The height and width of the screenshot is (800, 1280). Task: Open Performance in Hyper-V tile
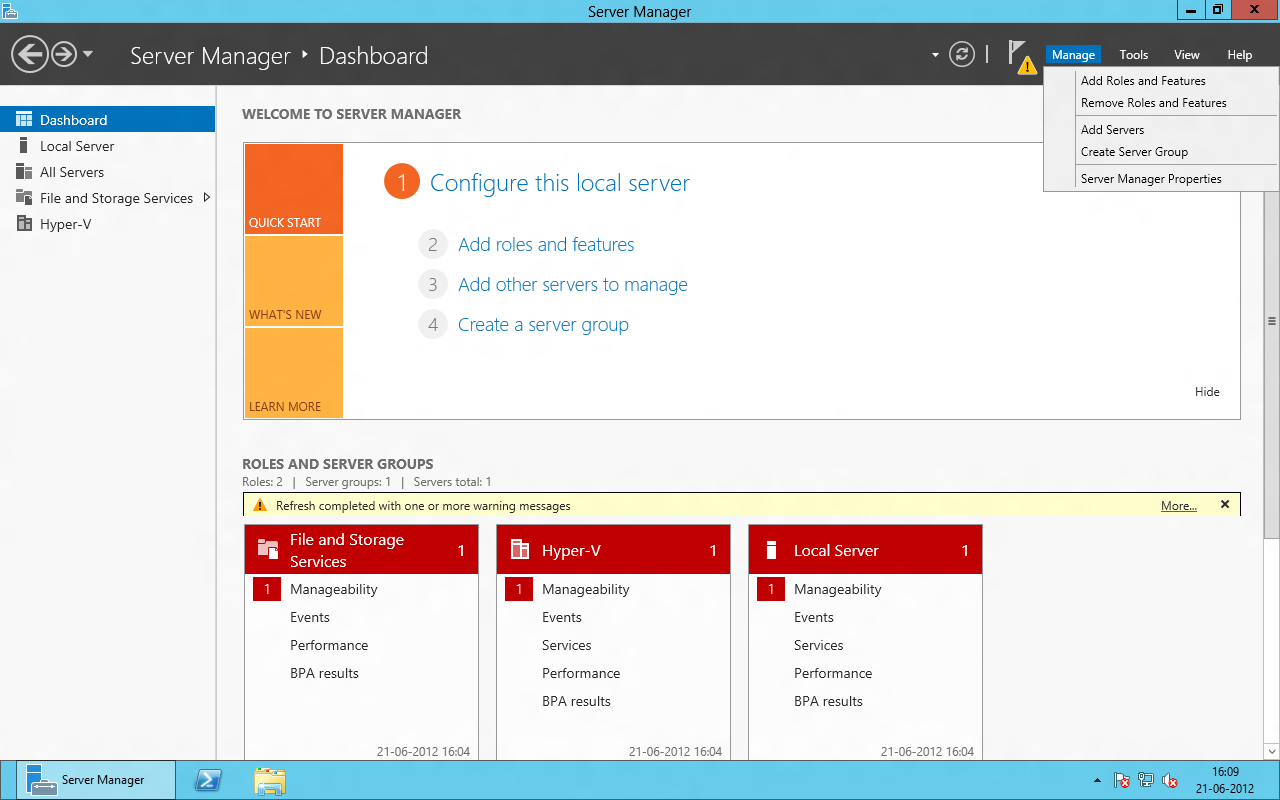pyautogui.click(x=581, y=674)
